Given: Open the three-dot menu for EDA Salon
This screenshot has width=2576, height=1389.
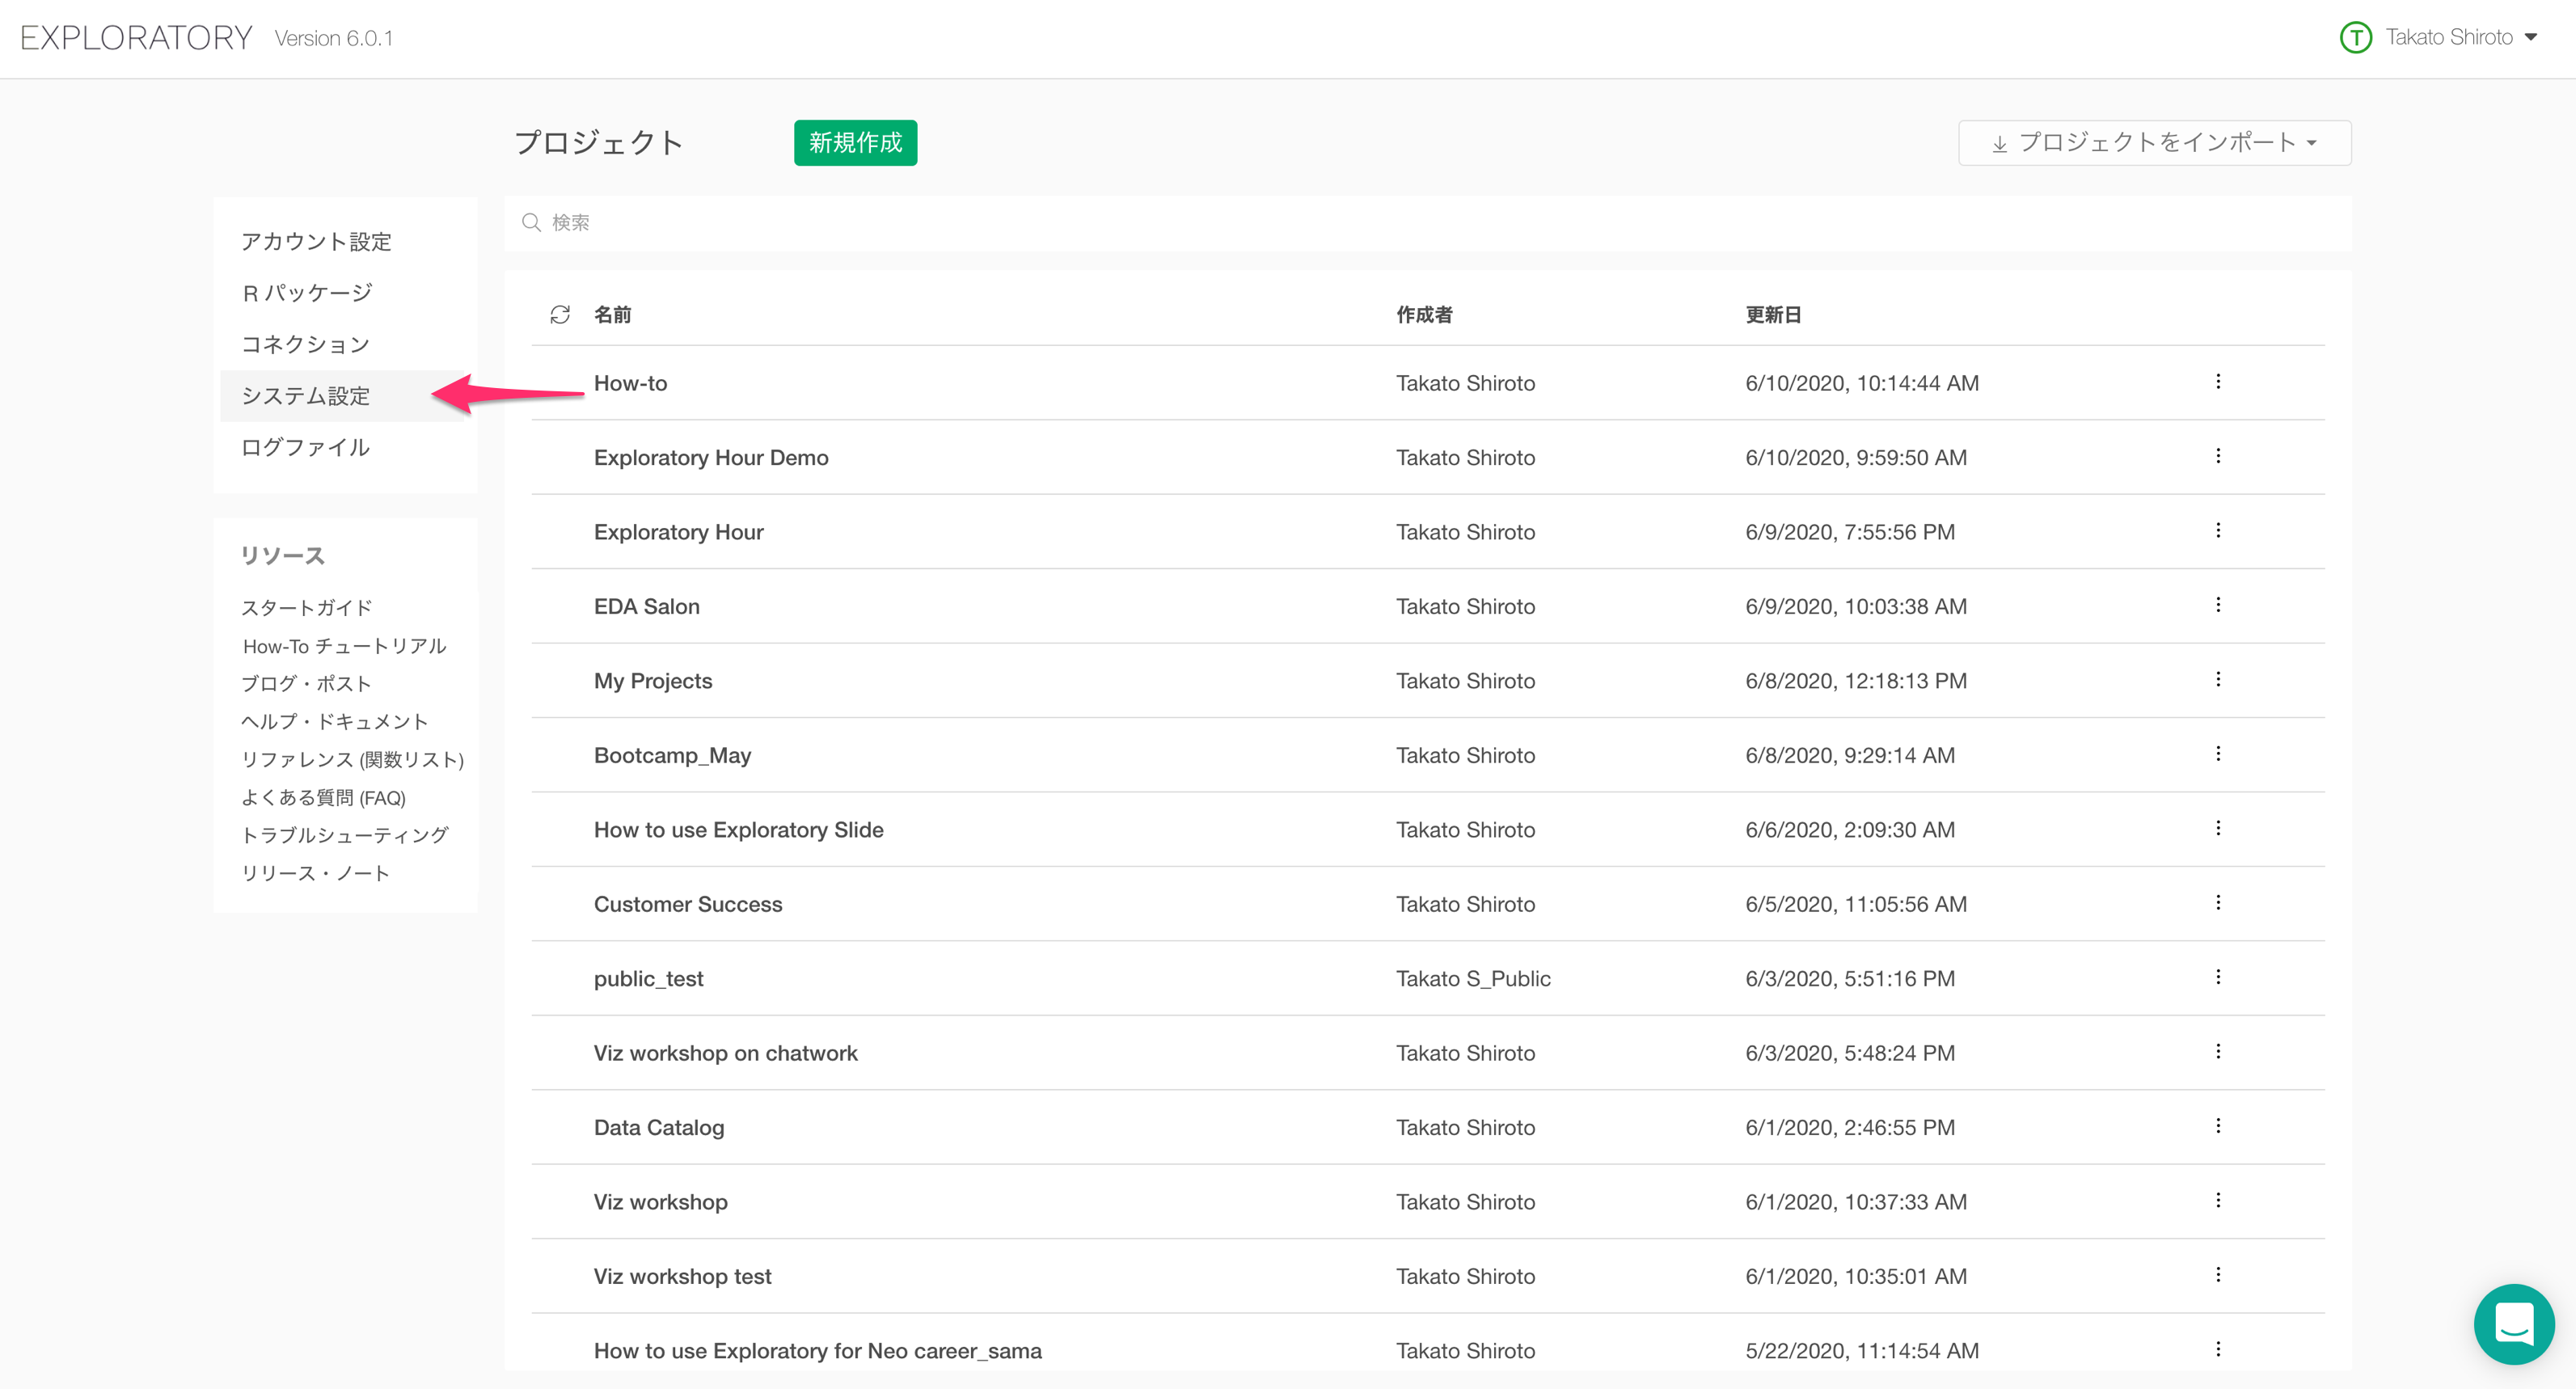Looking at the screenshot, I should [x=2218, y=605].
